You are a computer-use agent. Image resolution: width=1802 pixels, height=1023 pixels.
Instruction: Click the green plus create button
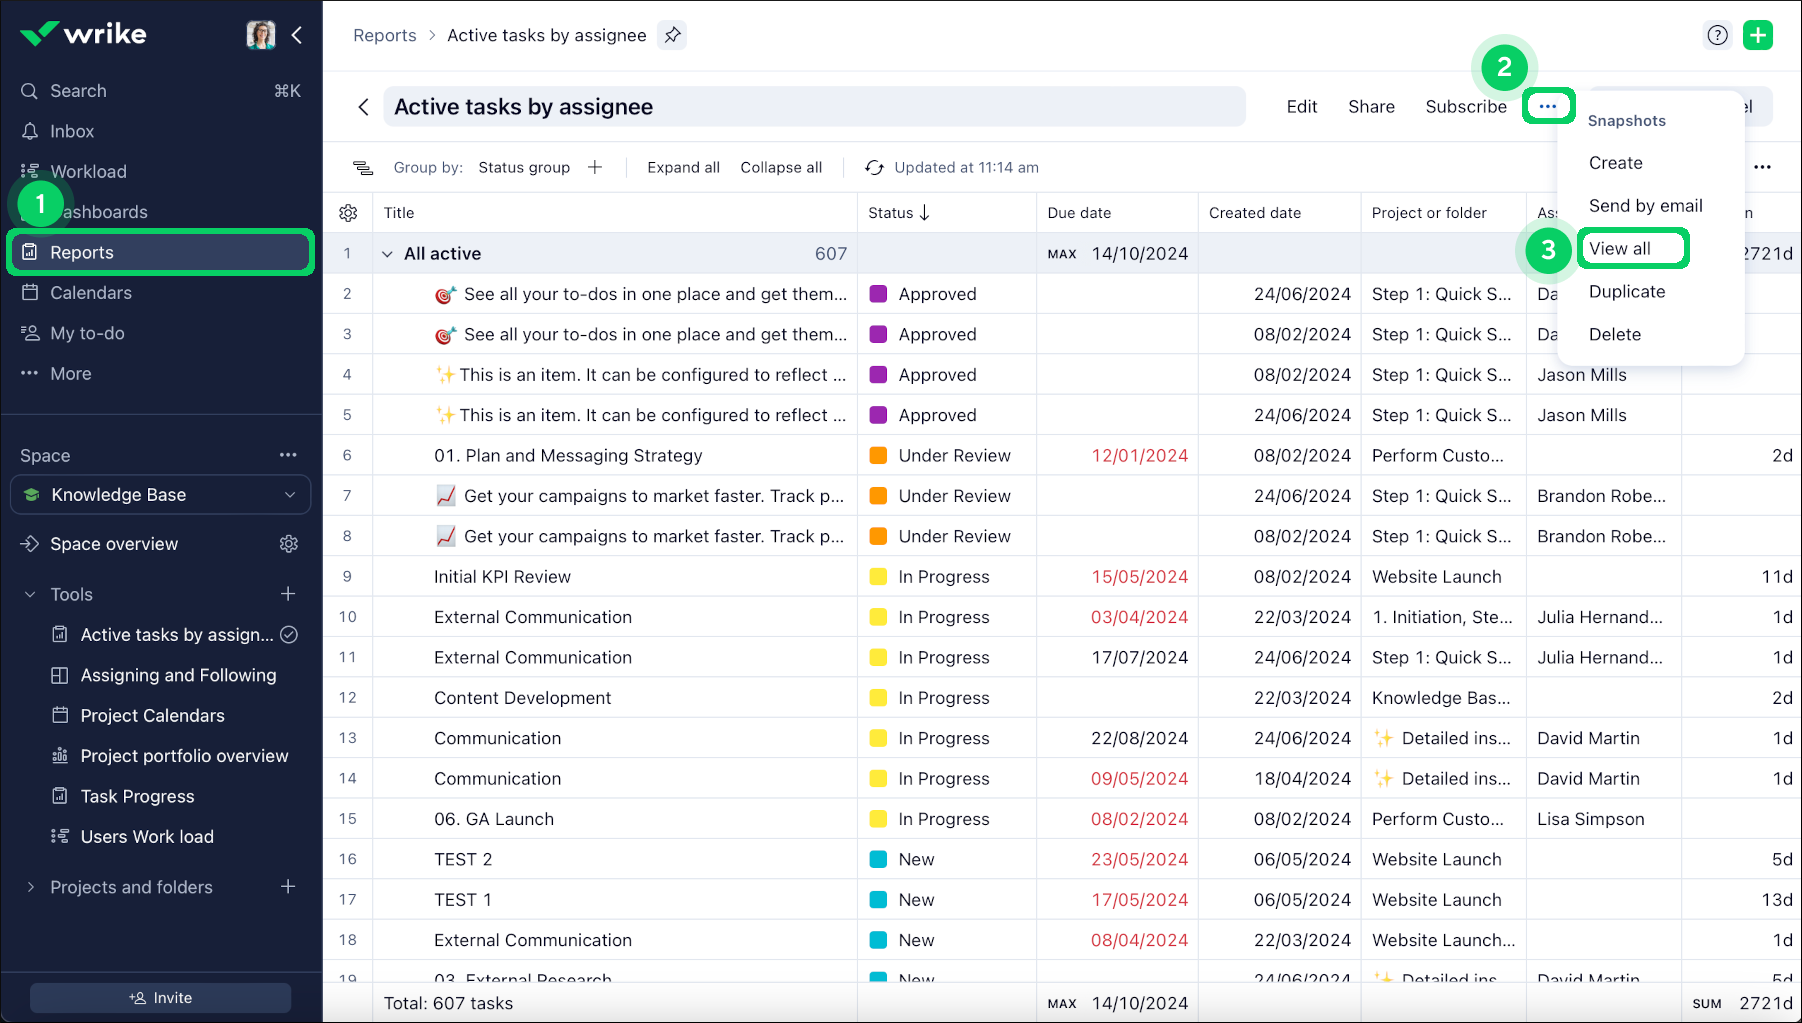click(1757, 35)
